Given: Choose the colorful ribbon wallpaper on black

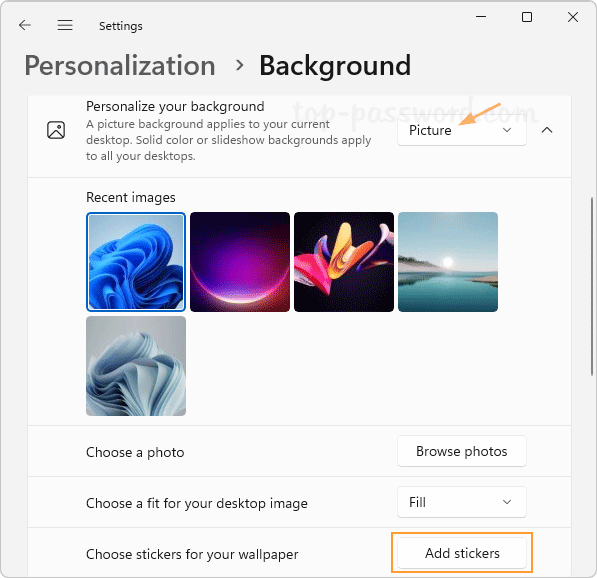Looking at the screenshot, I should coord(344,262).
